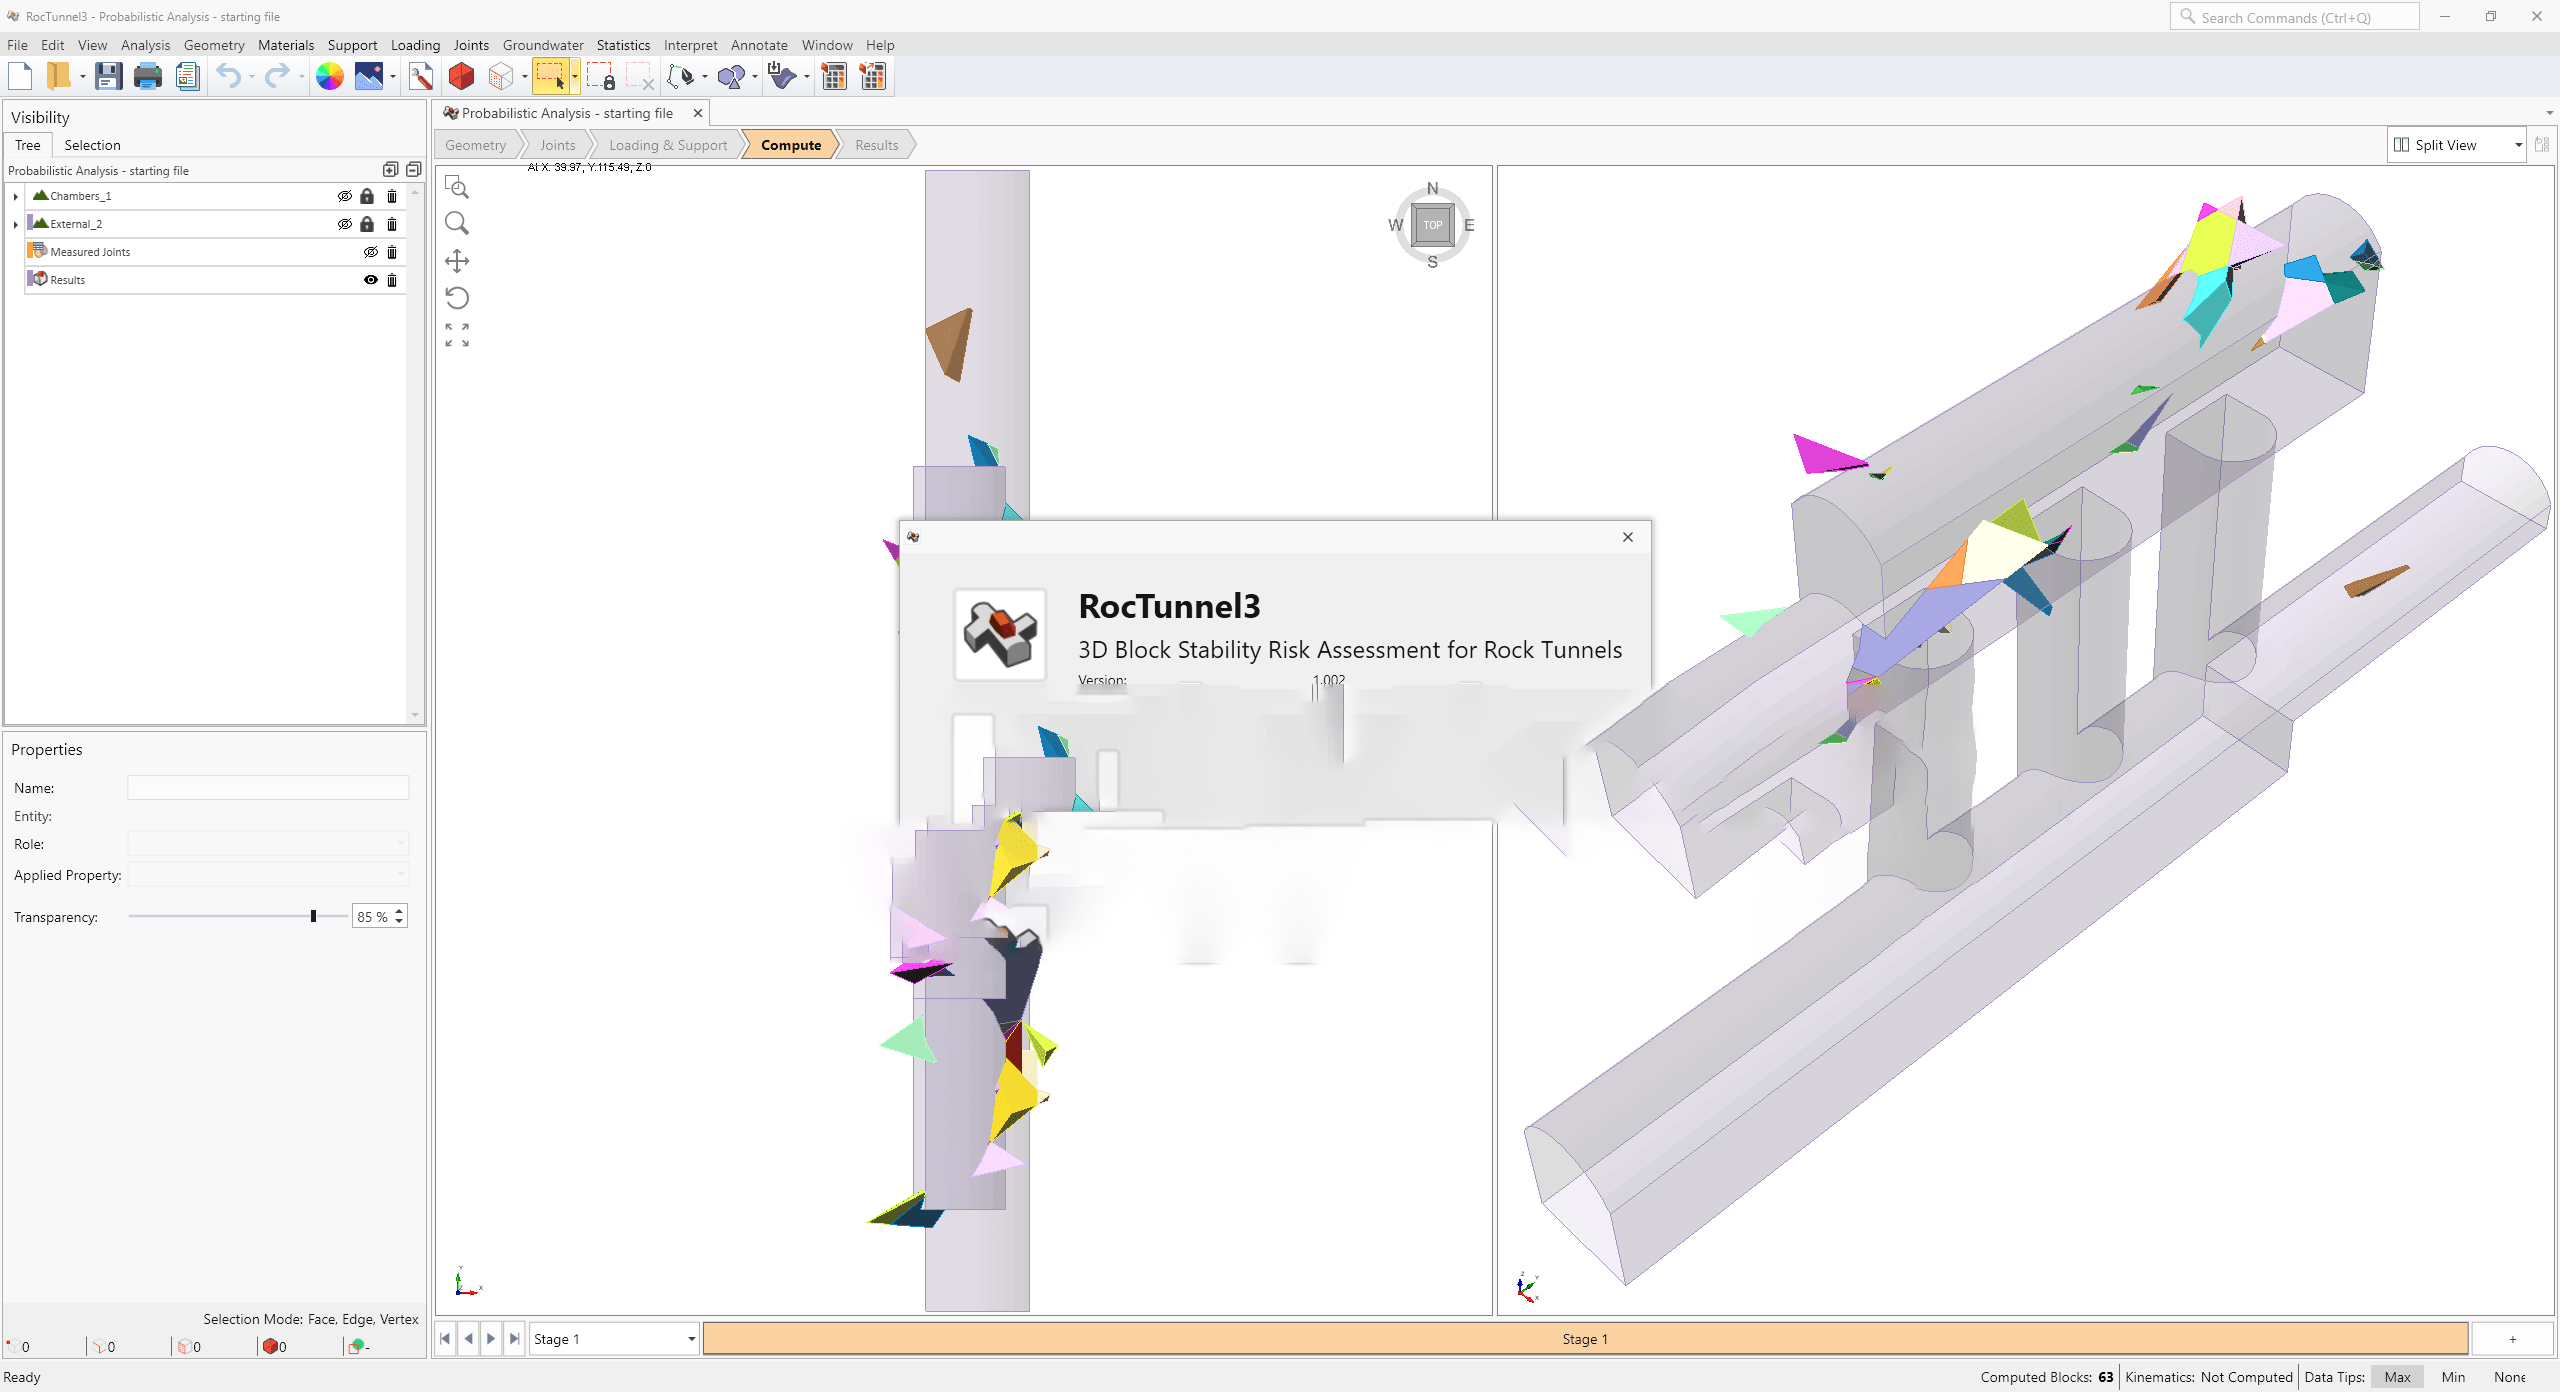Open the Stage 1 dropdown
The height and width of the screenshot is (1392, 2560).
pyautogui.click(x=690, y=1339)
